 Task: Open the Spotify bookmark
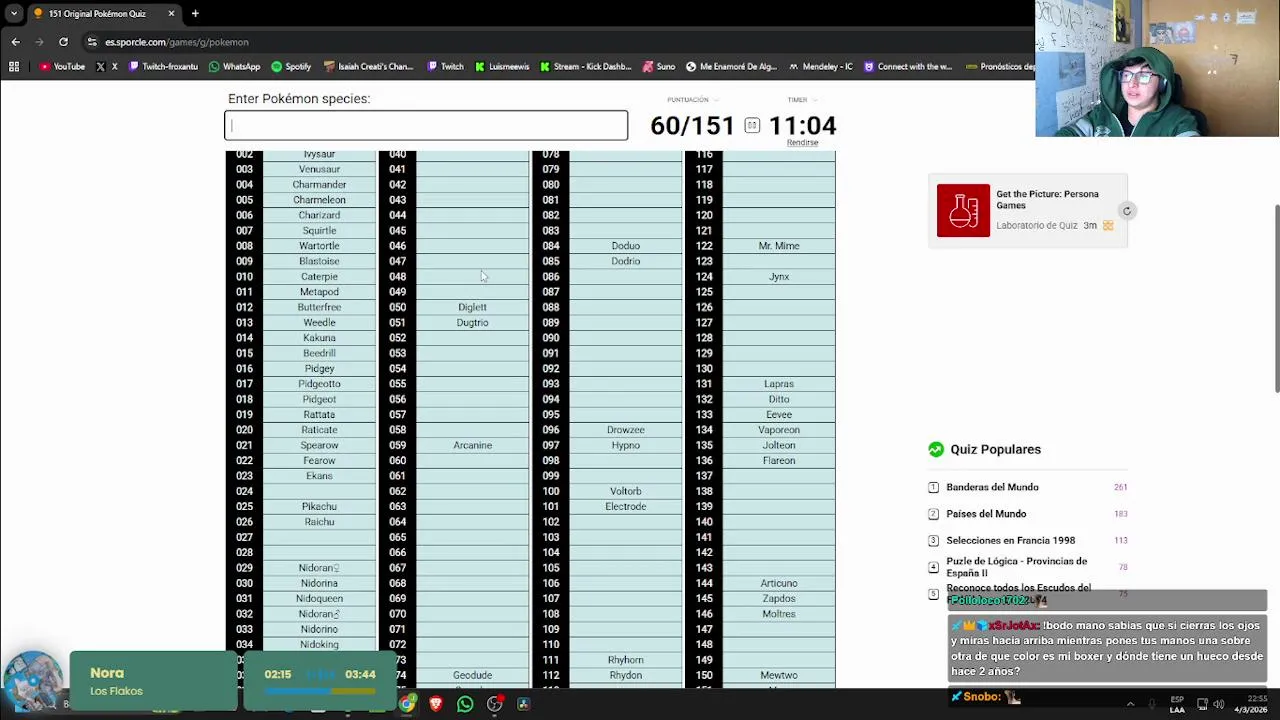[x=291, y=67]
